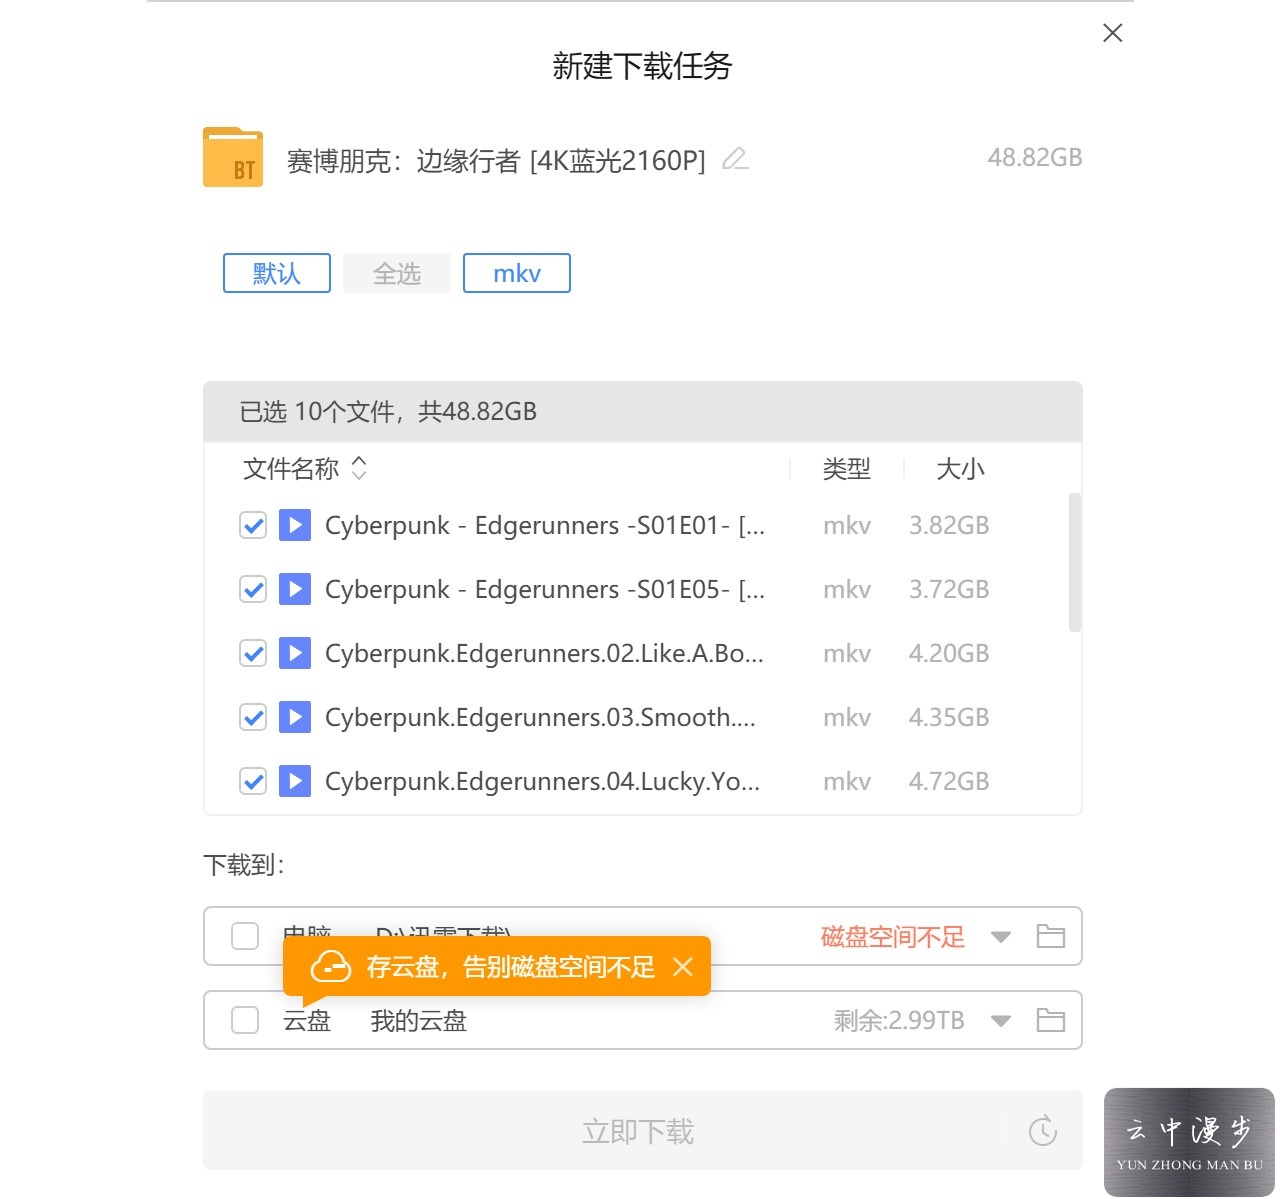
Task: Open the scheduled download clock icon
Action: click(x=1043, y=1131)
